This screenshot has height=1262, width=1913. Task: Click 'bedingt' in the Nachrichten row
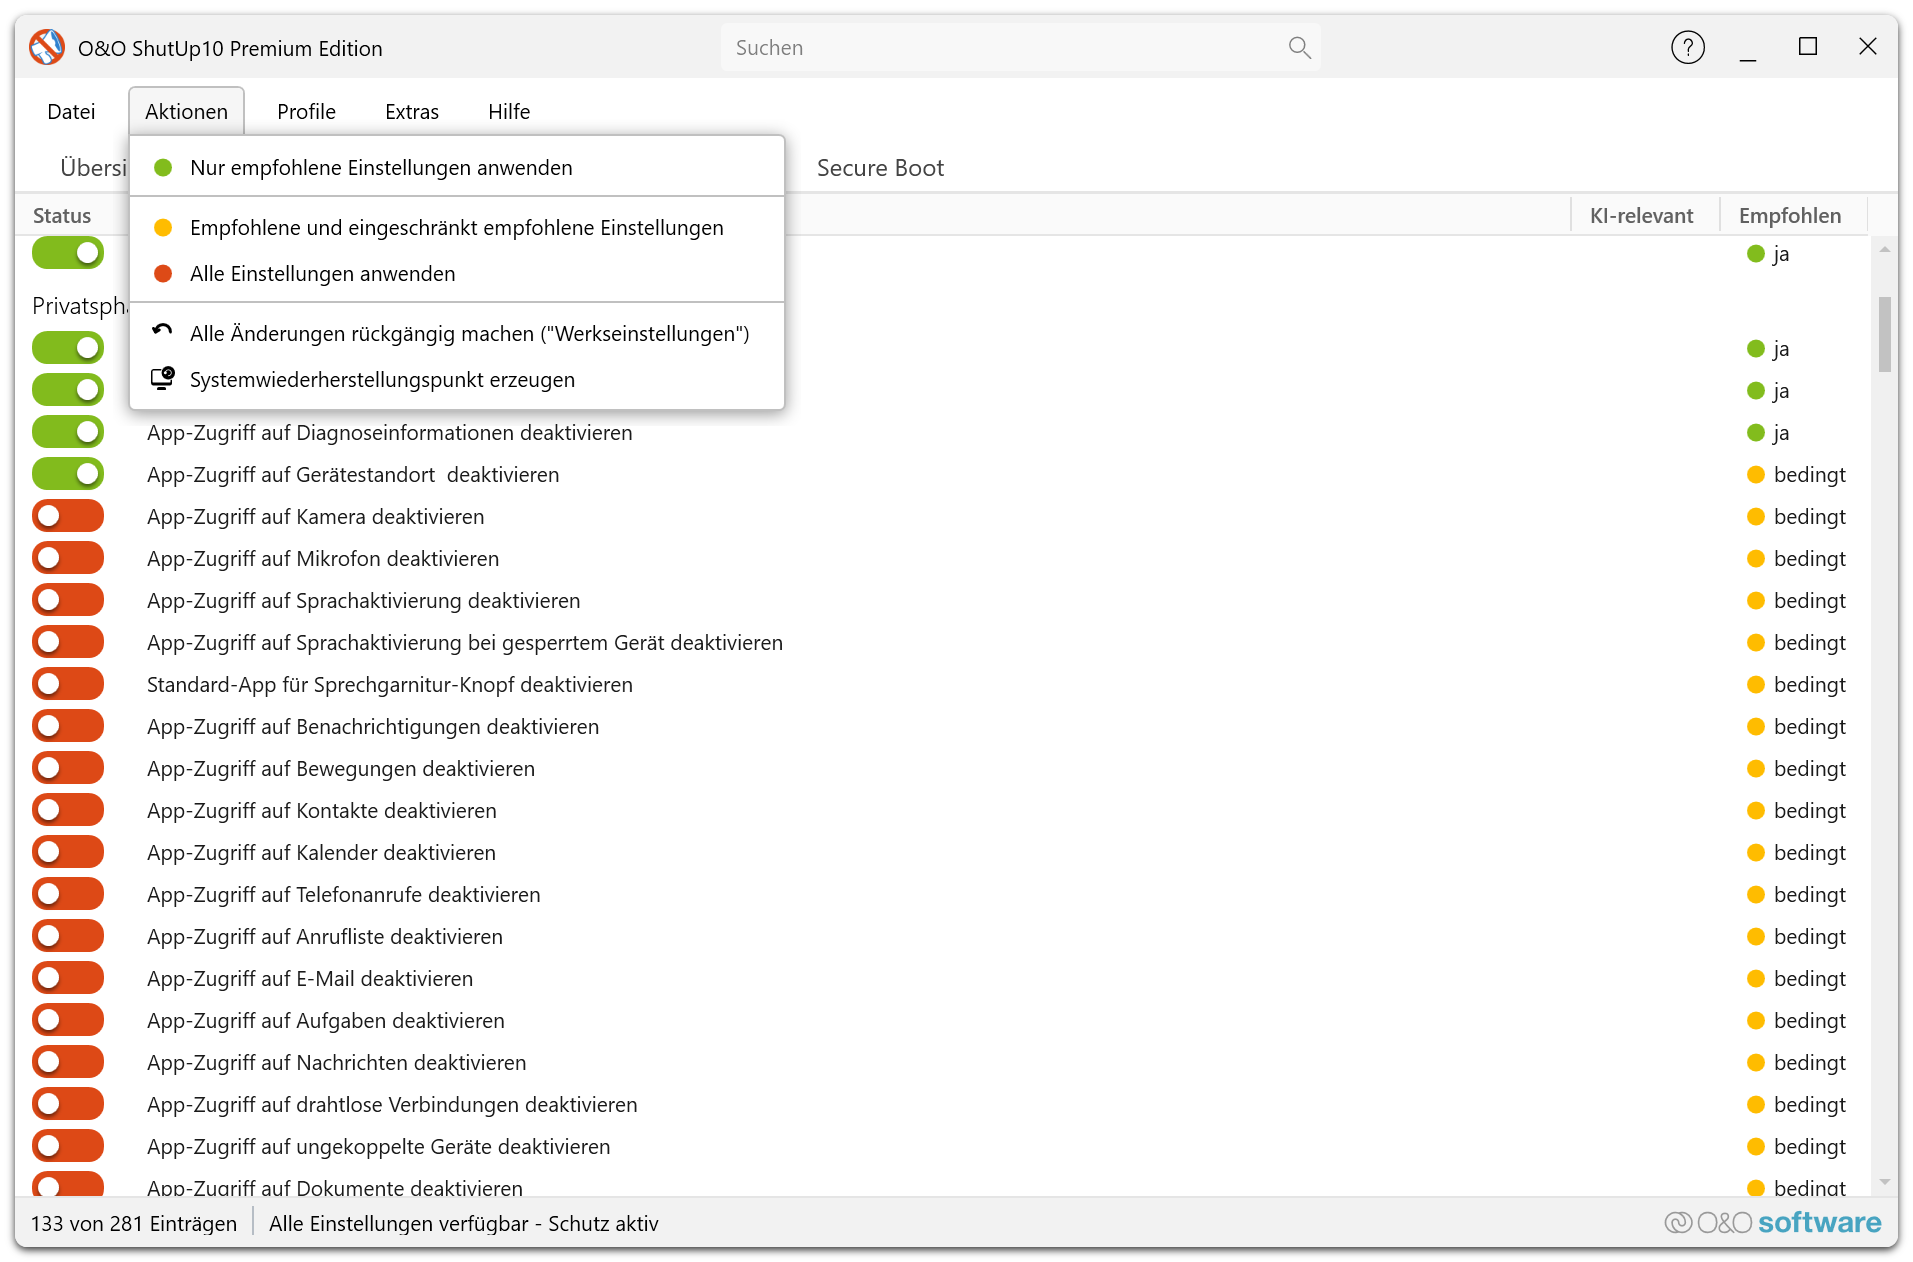[1809, 1062]
